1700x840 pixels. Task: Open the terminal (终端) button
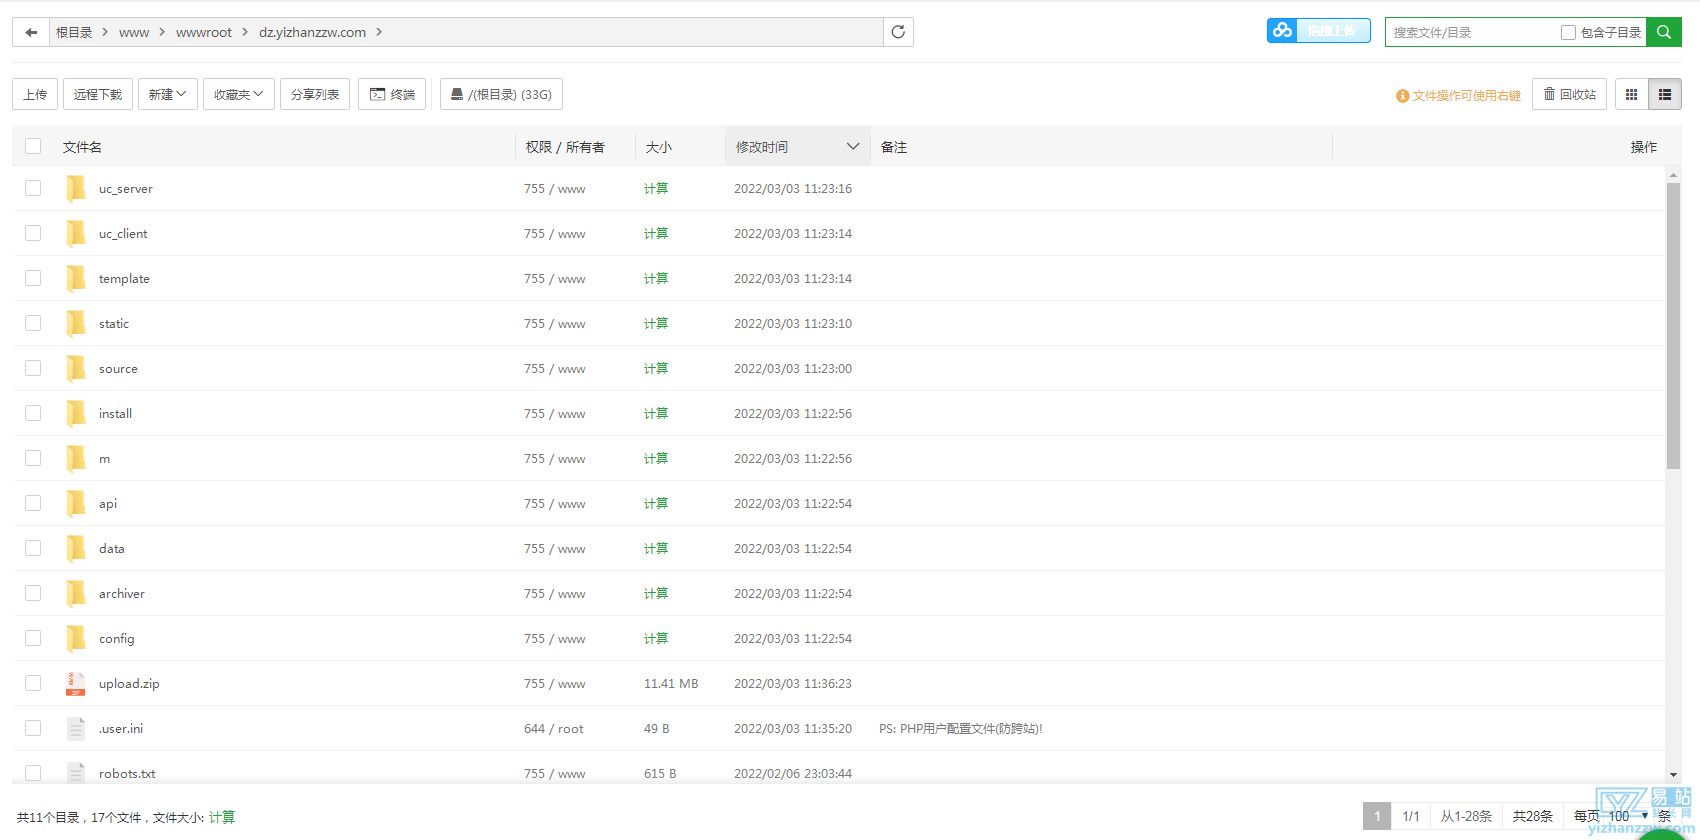coord(392,94)
